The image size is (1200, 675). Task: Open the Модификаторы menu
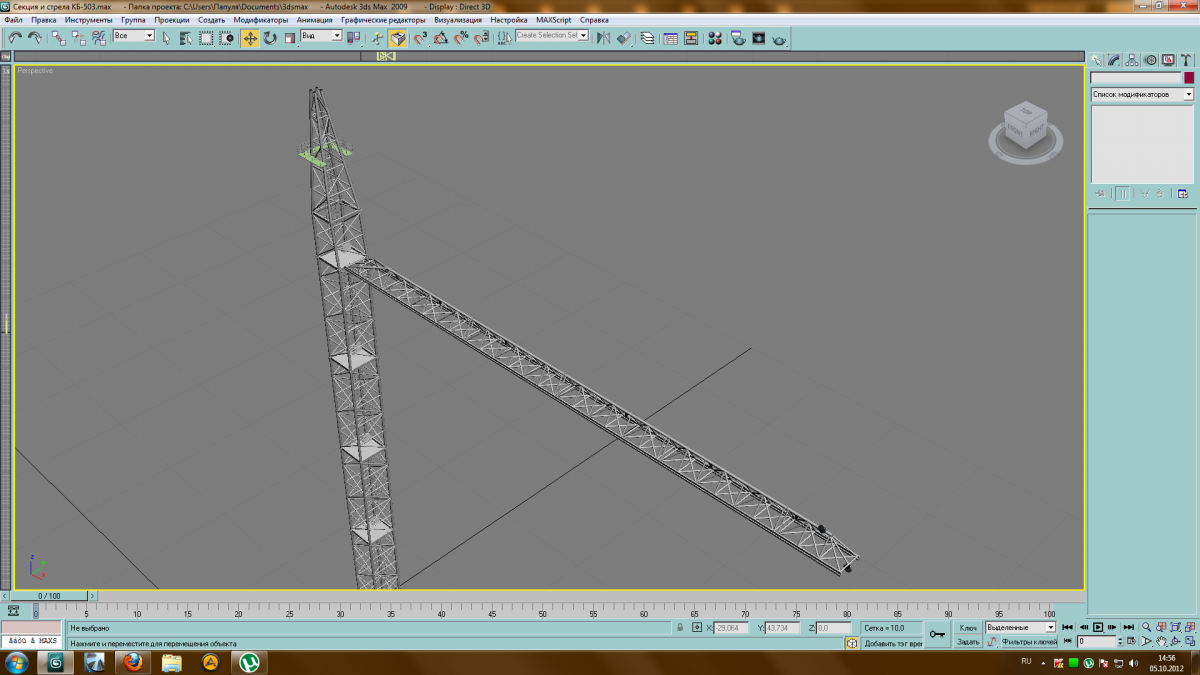click(261, 20)
